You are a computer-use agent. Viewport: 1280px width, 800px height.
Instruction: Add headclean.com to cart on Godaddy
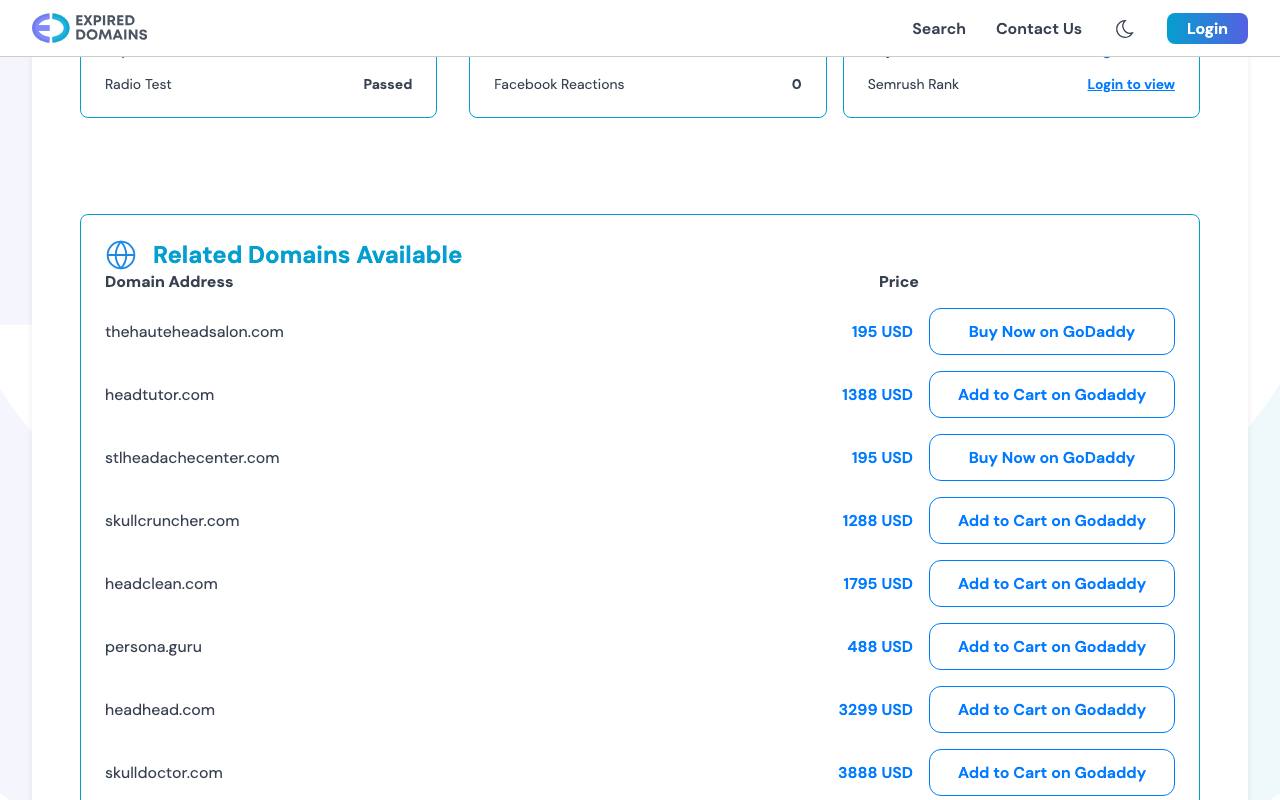1051,583
